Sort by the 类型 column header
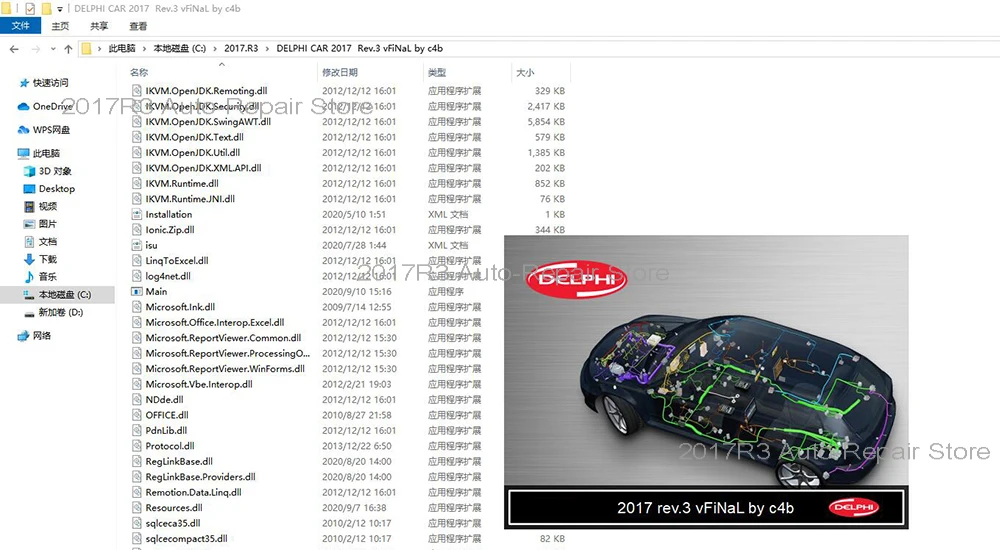1000x550 pixels. (437, 73)
